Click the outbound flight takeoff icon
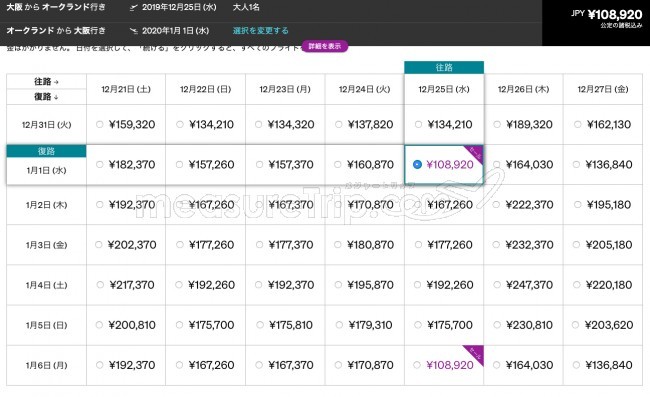Viewport: 650px width, 397px height. (x=133, y=7)
